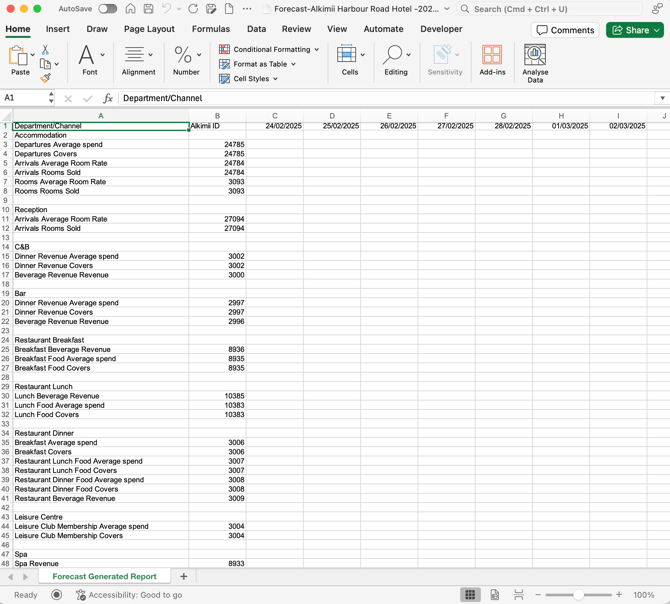Open Format as Table gallery

pyautogui.click(x=257, y=64)
